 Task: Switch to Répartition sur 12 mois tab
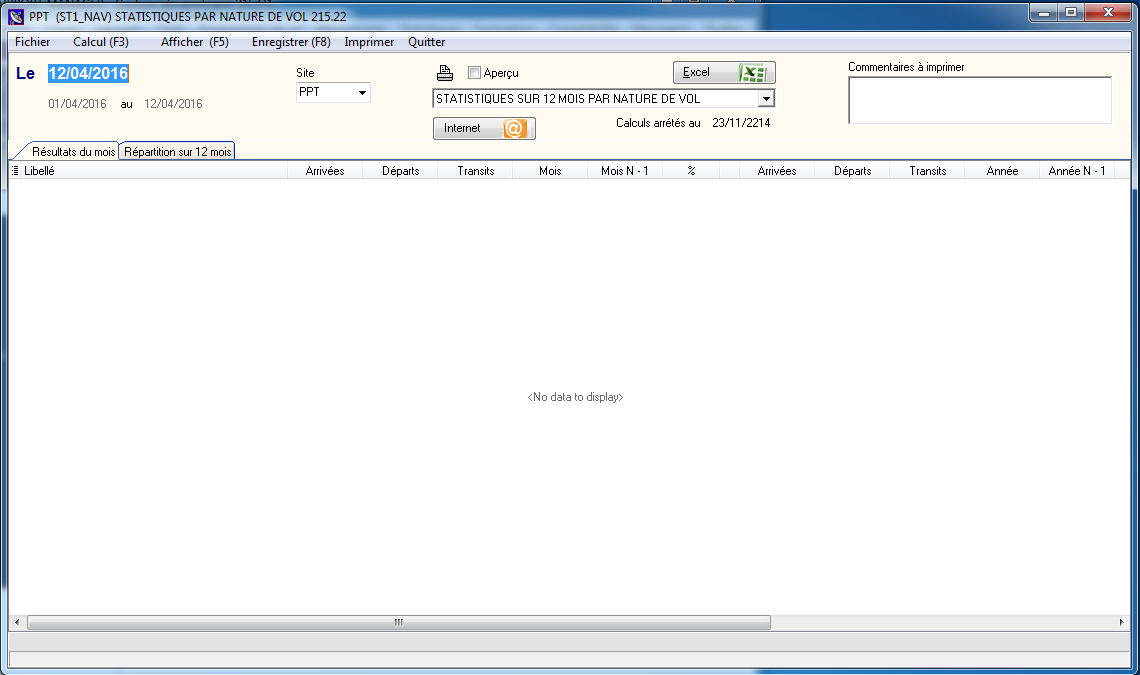[177, 152]
